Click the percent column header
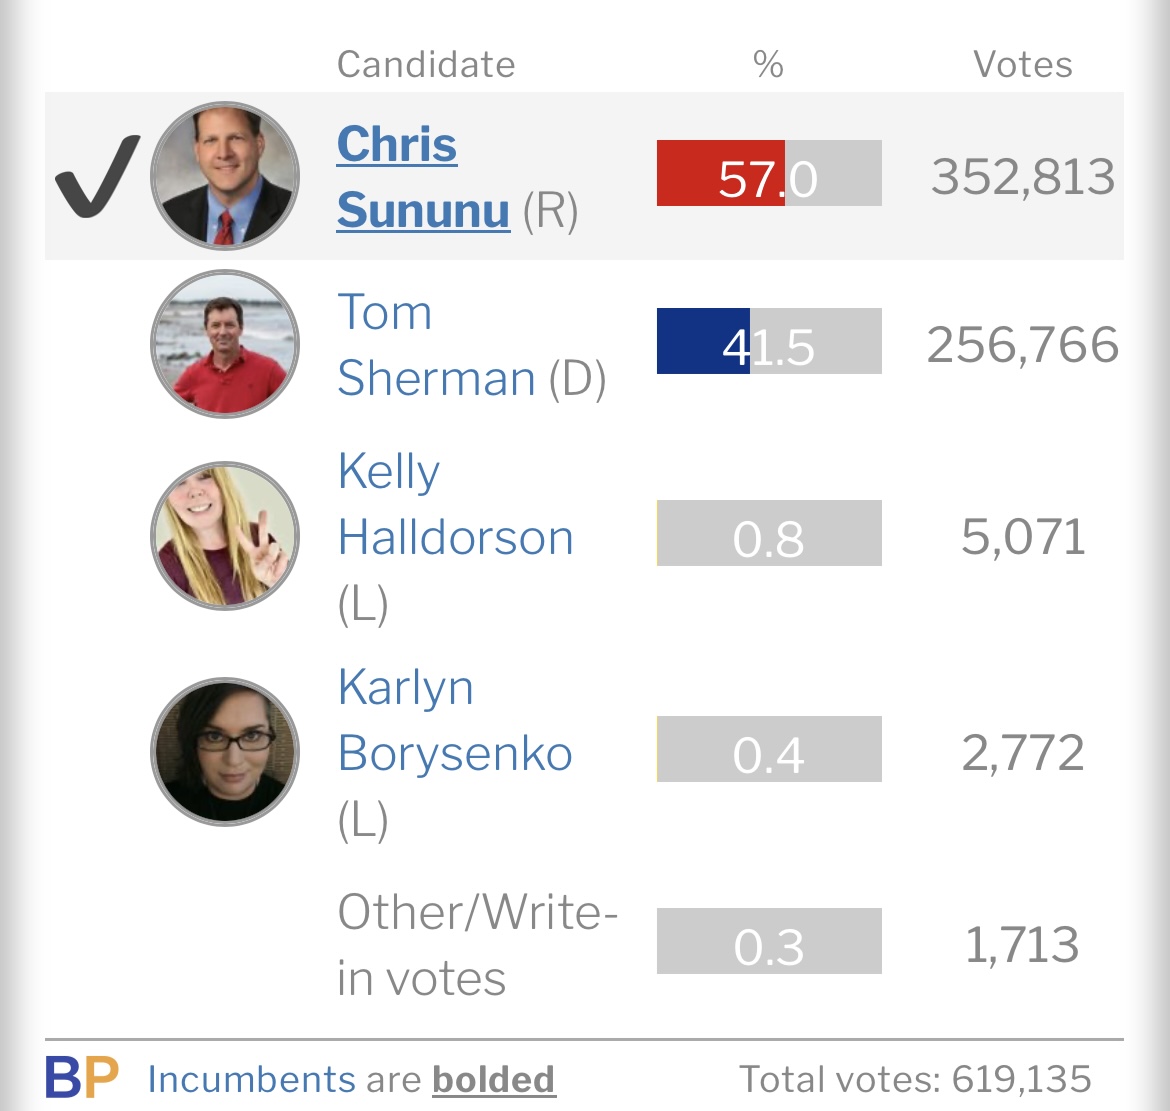This screenshot has height=1111, width=1170. pyautogui.click(x=769, y=64)
